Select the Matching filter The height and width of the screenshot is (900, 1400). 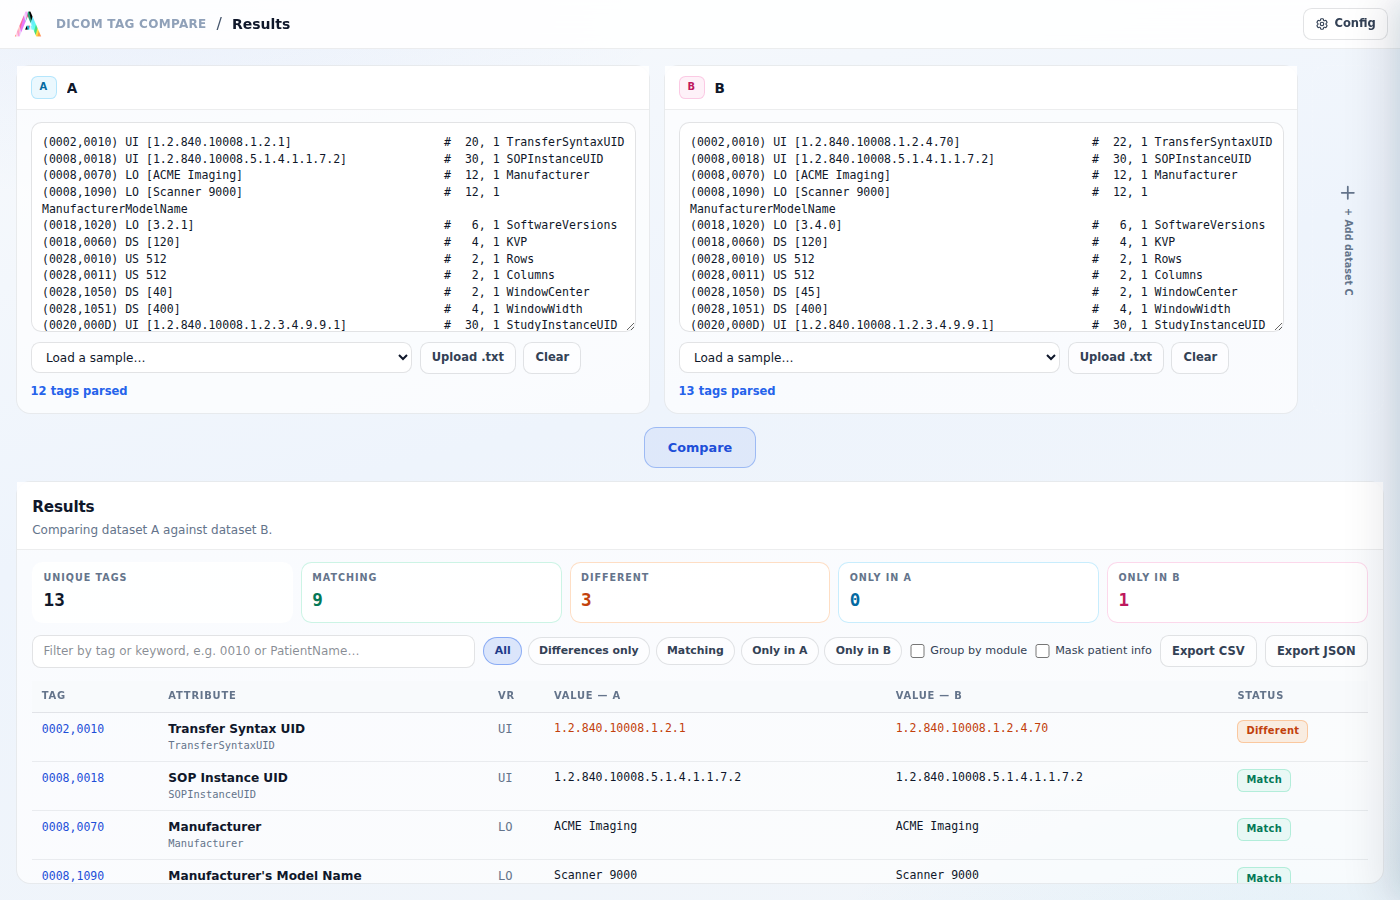pos(695,651)
